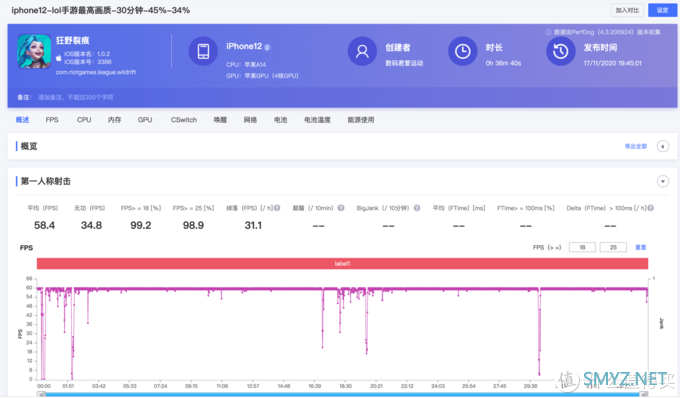Open the CSwitch tab
This screenshot has height=398, width=680.
pyautogui.click(x=184, y=120)
